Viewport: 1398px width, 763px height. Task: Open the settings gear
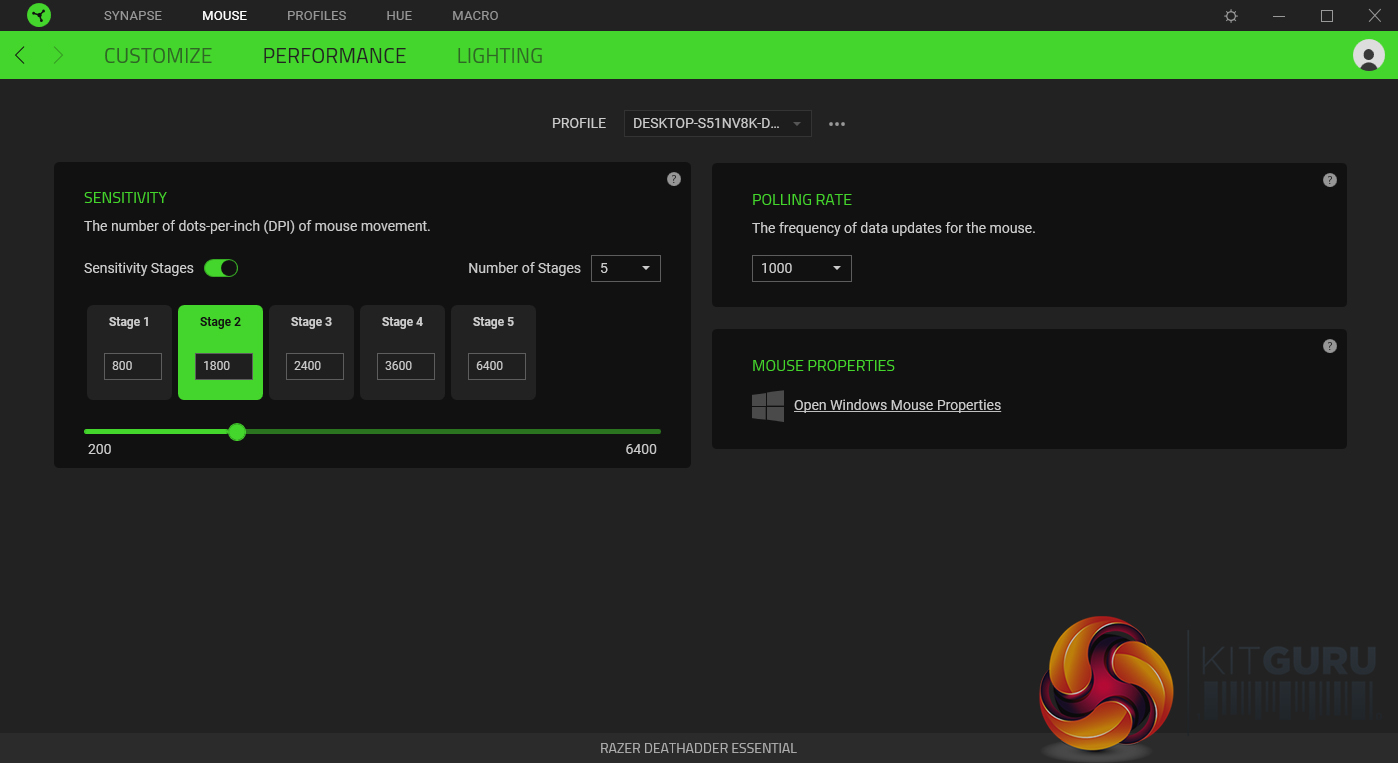pos(1231,16)
